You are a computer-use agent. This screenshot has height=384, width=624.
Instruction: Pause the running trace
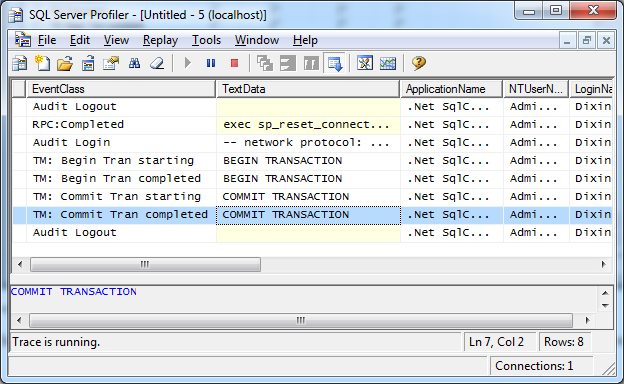pos(211,63)
